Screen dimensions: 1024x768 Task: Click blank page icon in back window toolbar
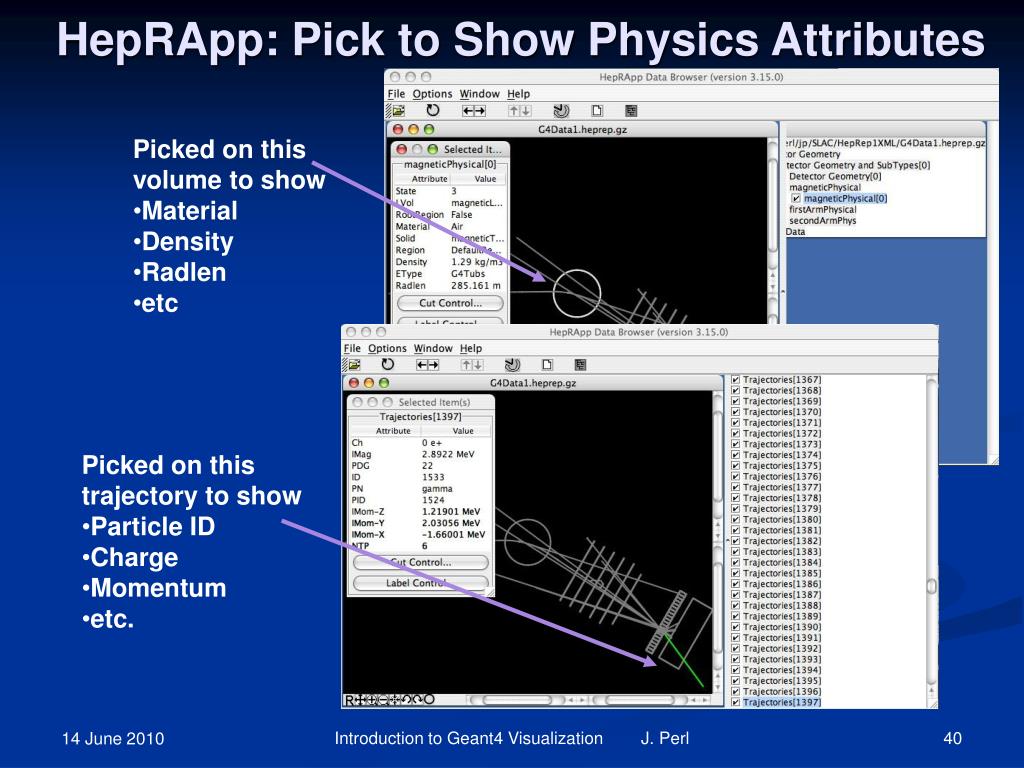[x=597, y=110]
